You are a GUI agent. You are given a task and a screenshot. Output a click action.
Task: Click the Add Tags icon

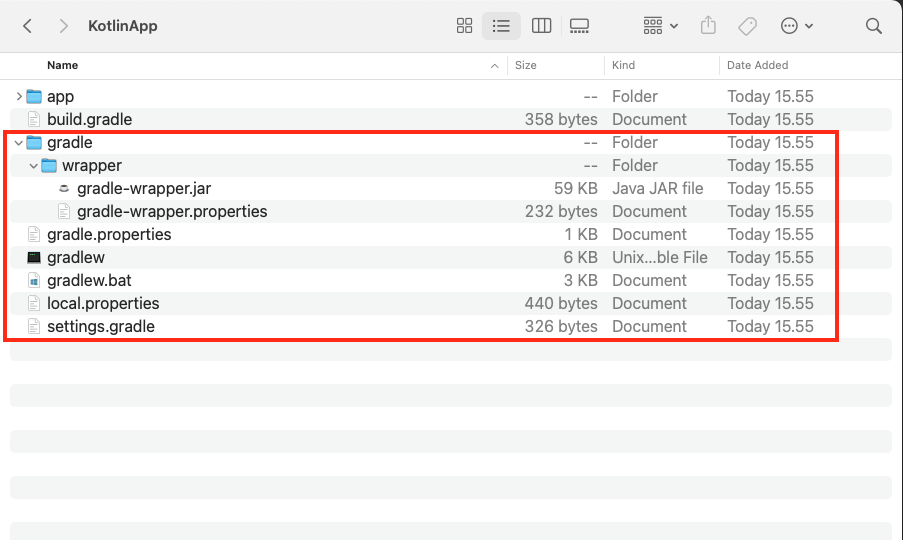748,26
